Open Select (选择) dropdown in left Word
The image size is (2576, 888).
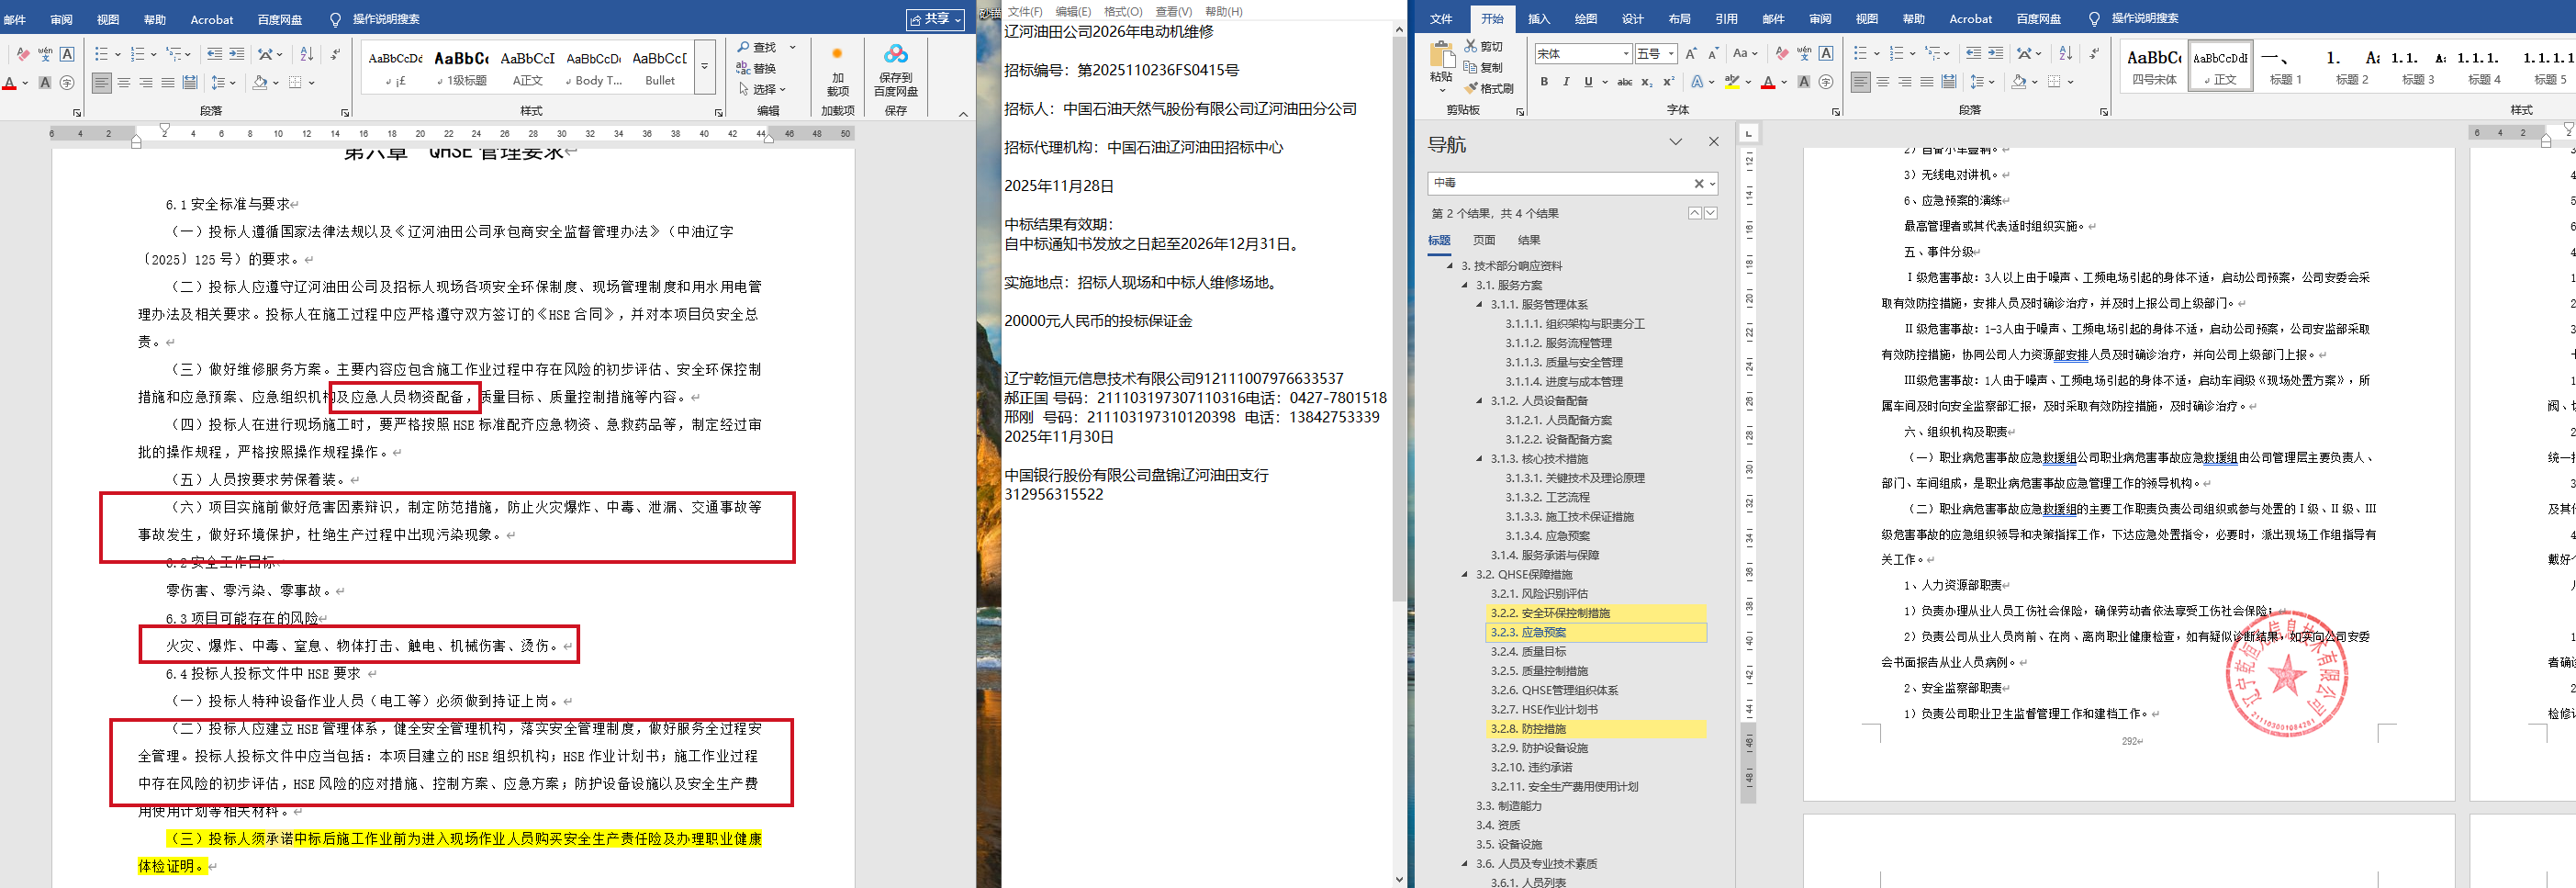(761, 89)
